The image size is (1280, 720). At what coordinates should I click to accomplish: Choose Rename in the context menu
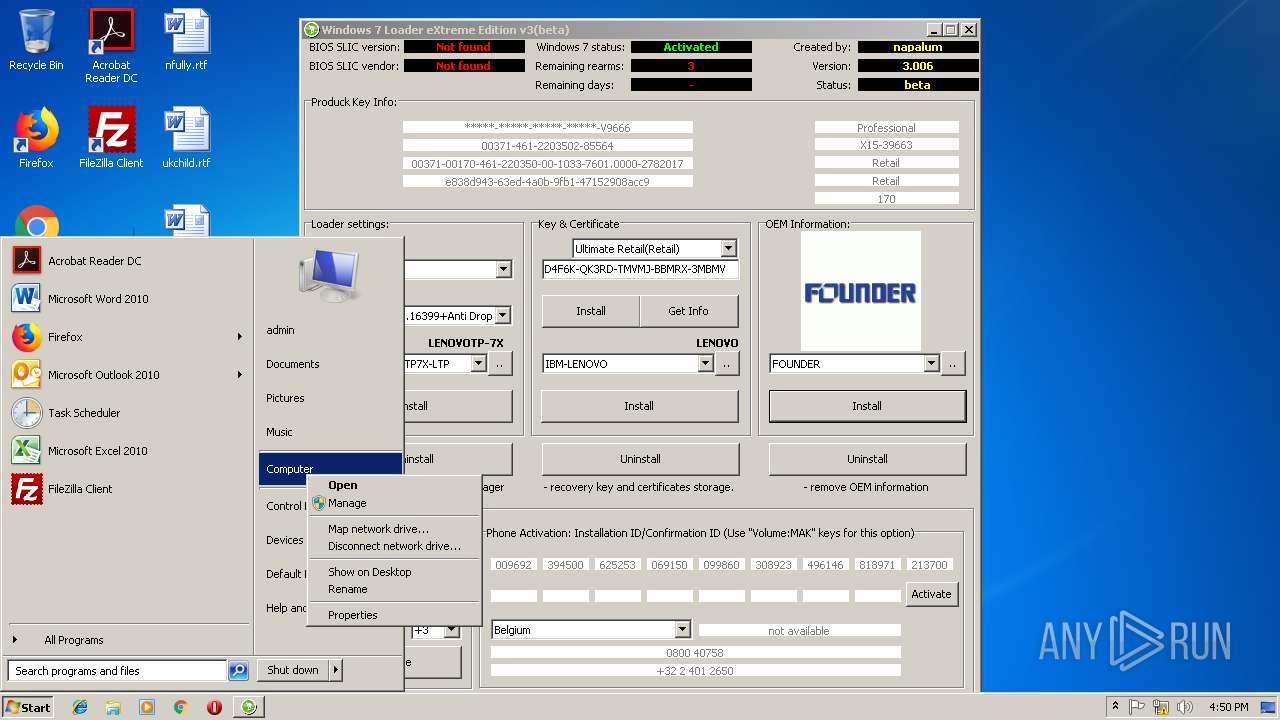(x=394, y=589)
